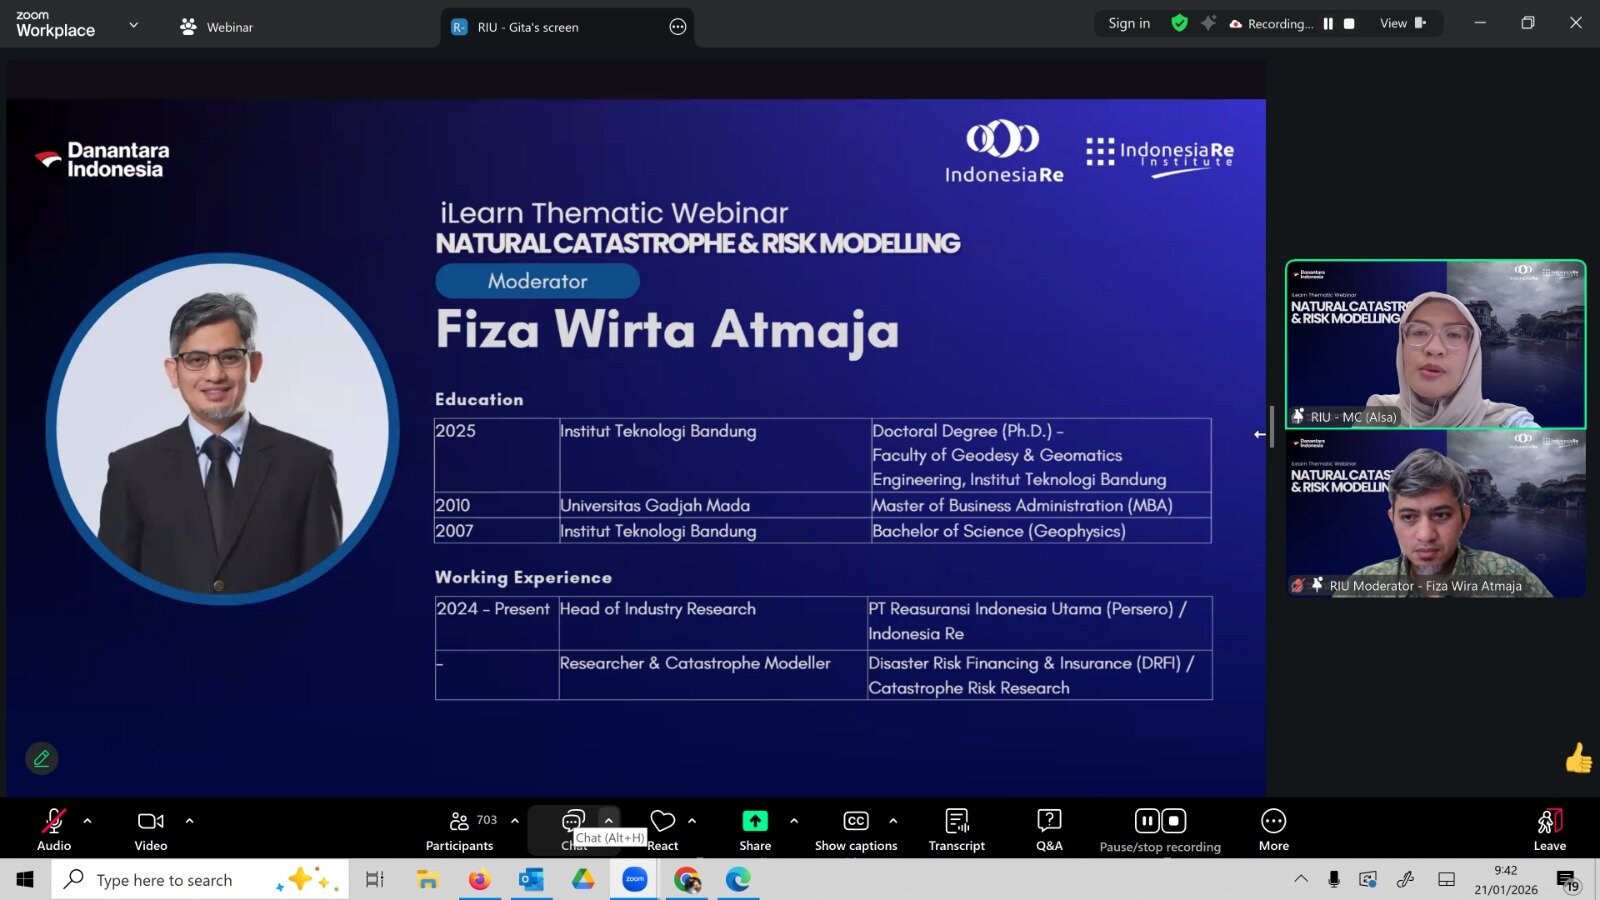Switch to the Webinar tab

coord(217,27)
